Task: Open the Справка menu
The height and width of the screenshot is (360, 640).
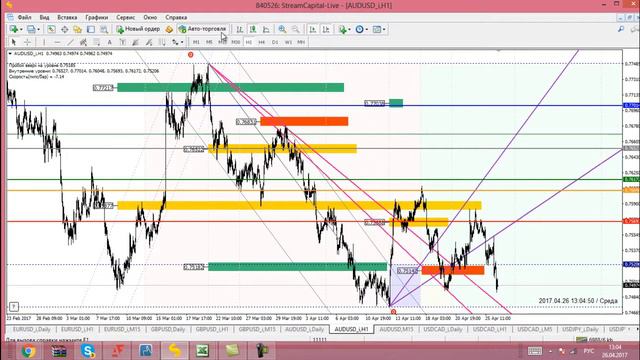Action: 176,18
